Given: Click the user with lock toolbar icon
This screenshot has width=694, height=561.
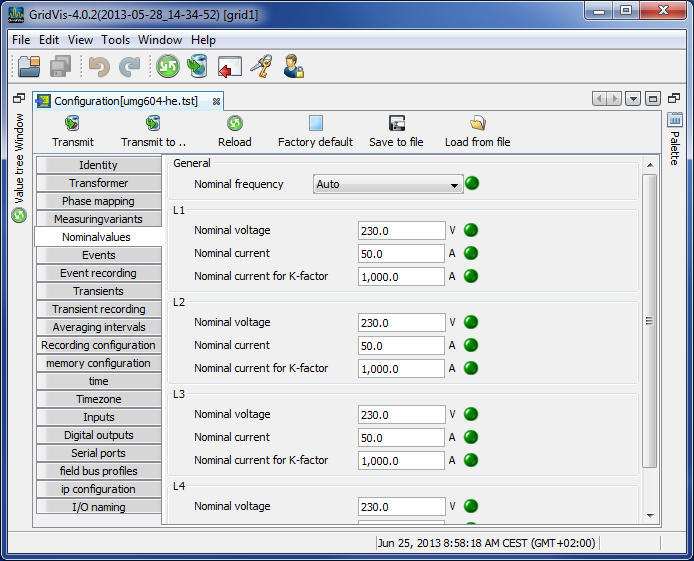Looking at the screenshot, I should click(x=293, y=67).
